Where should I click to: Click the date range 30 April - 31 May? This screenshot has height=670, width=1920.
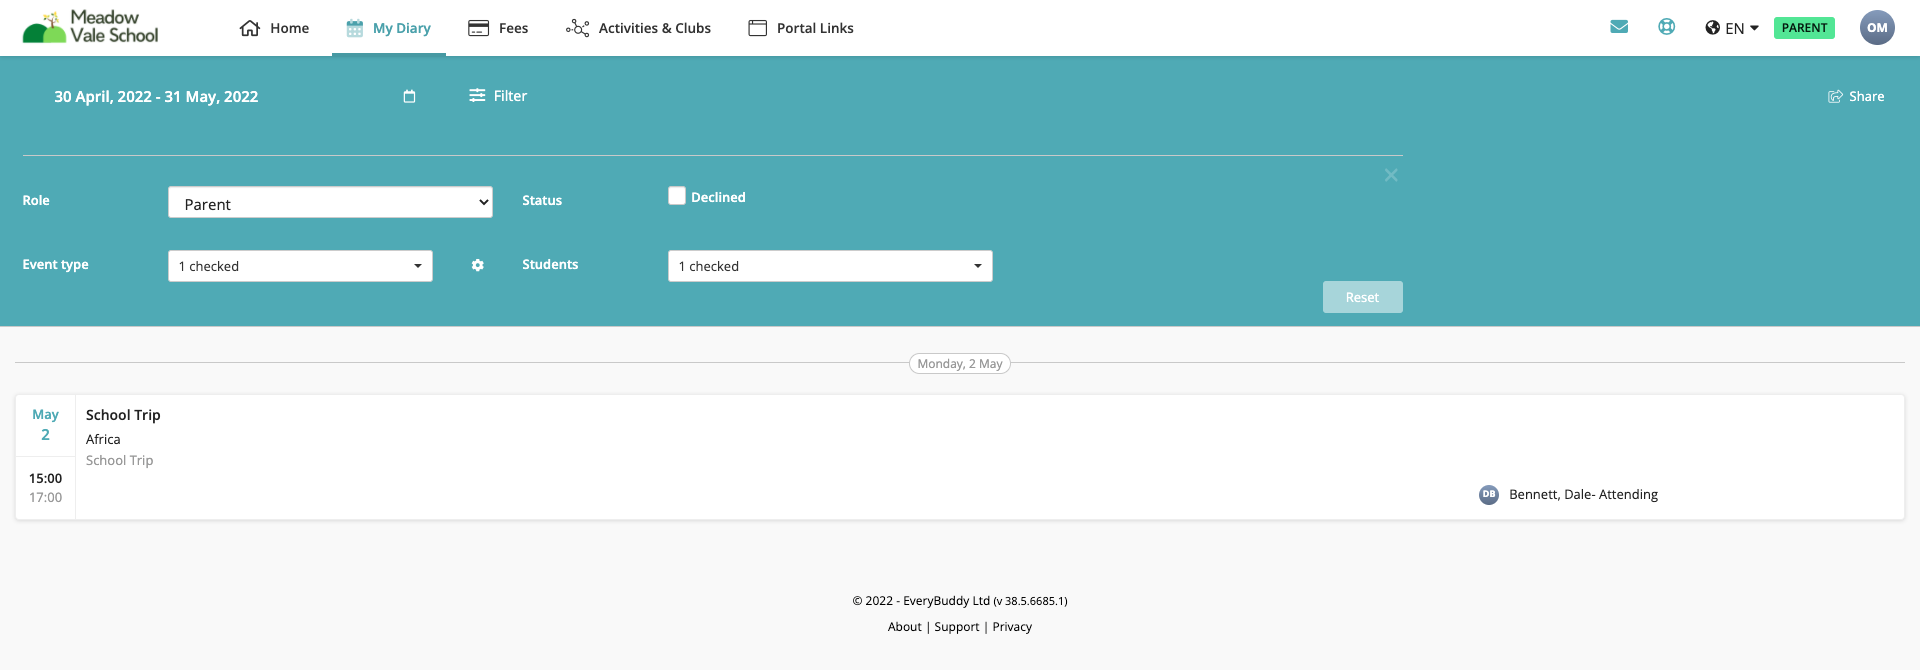tap(156, 97)
